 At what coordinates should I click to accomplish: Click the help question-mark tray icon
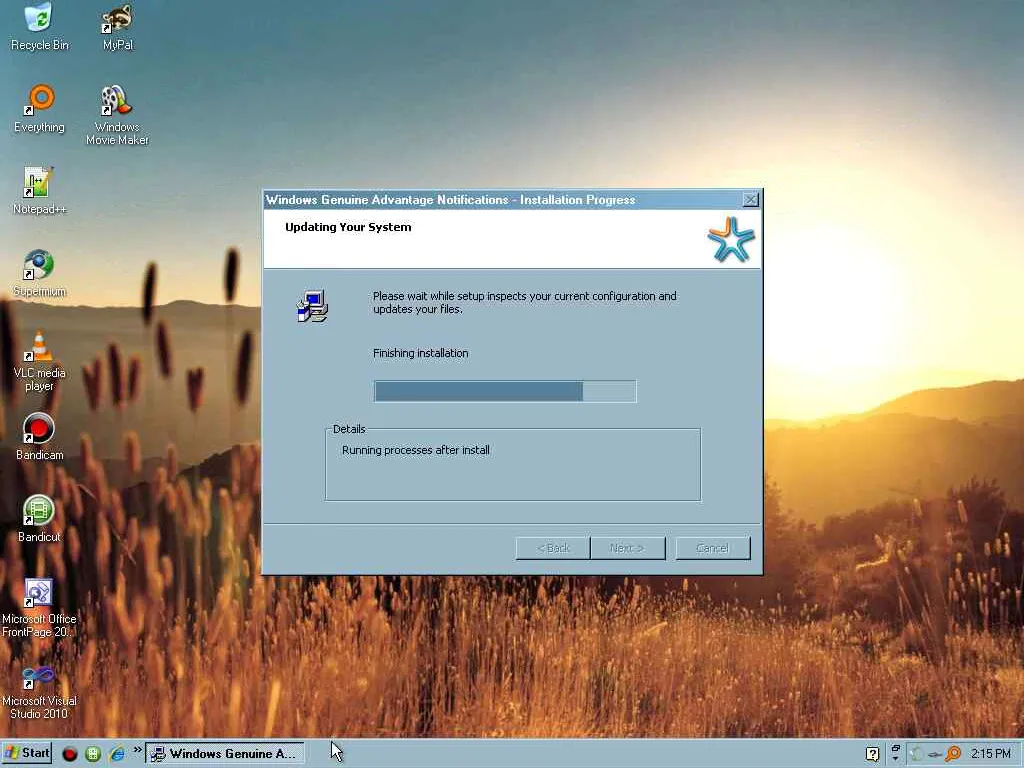click(x=872, y=754)
